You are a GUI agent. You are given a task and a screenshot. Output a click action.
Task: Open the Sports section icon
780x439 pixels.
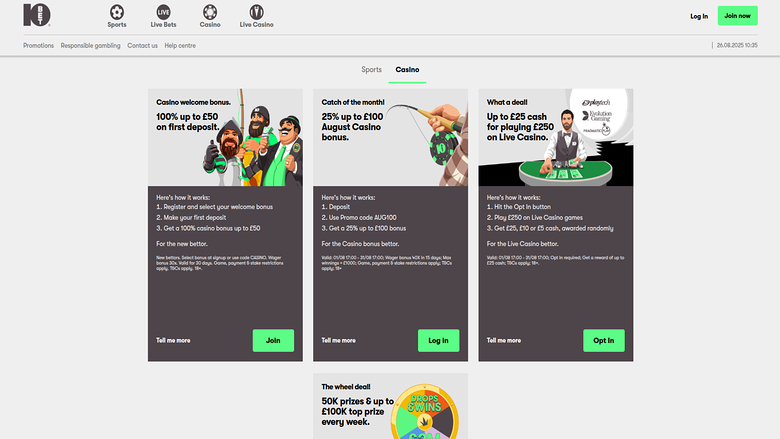[117, 16]
